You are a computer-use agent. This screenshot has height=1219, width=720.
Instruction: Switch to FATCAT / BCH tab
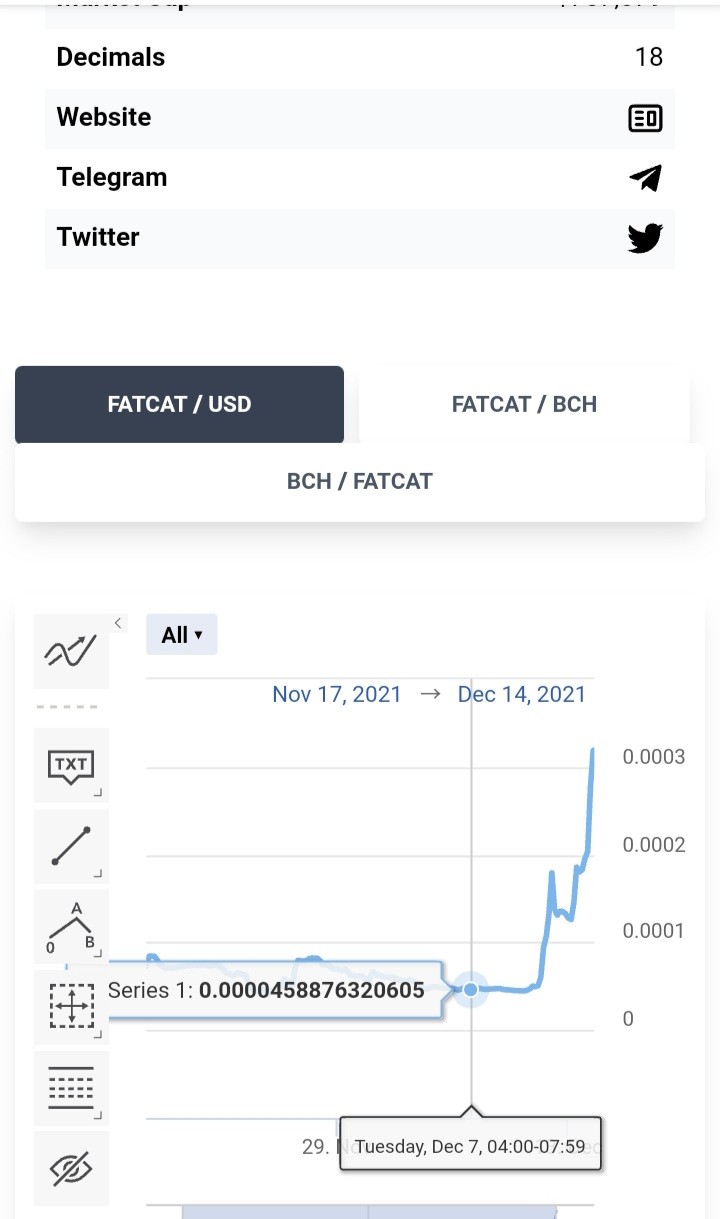524,404
